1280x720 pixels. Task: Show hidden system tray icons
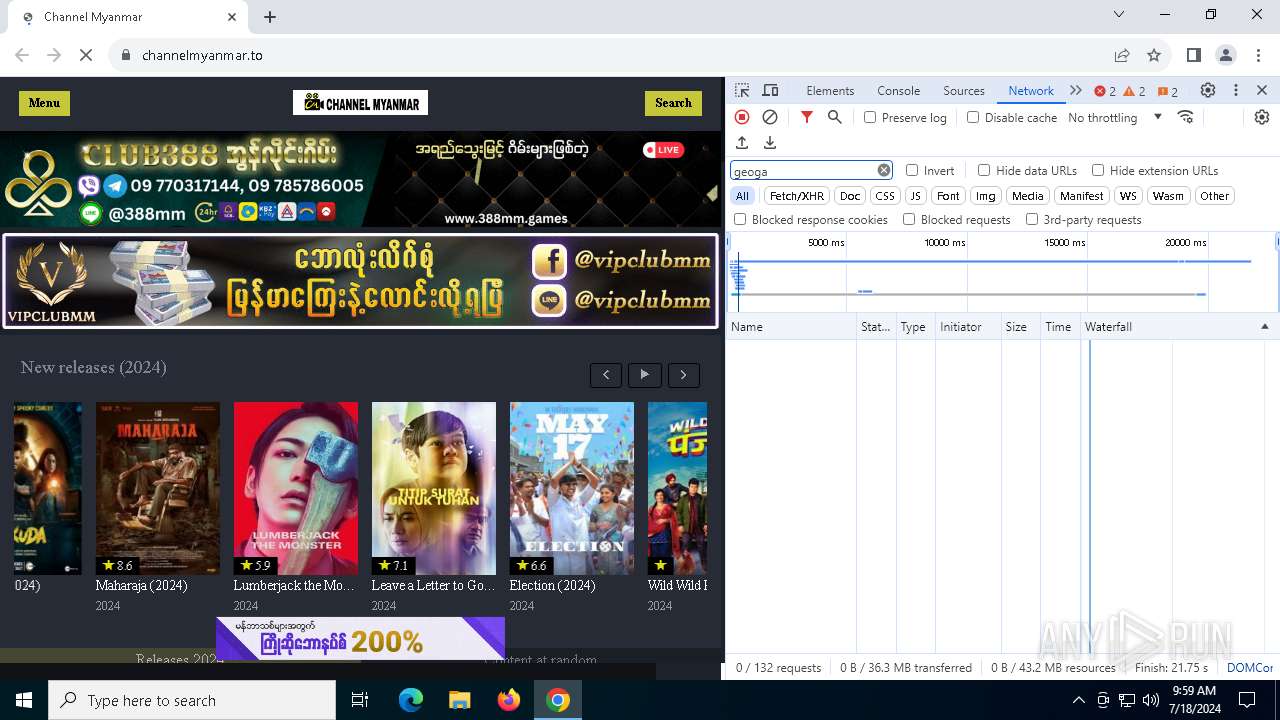coord(1078,700)
